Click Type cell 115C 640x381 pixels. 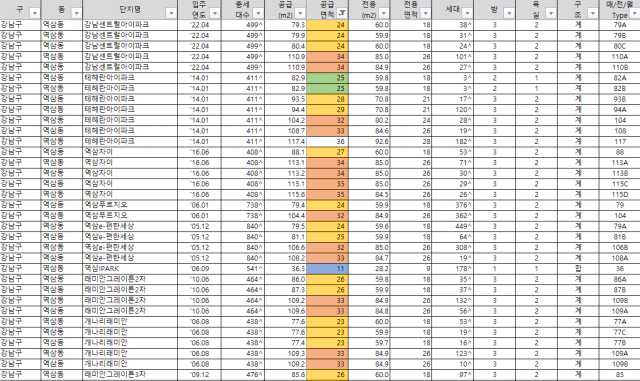pos(620,184)
